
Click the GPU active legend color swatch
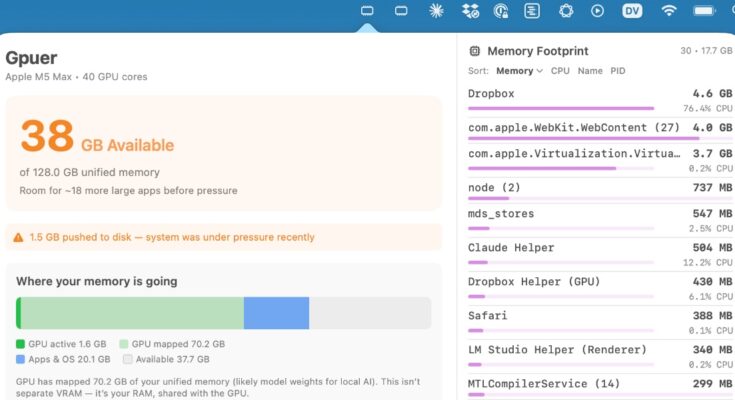point(20,343)
